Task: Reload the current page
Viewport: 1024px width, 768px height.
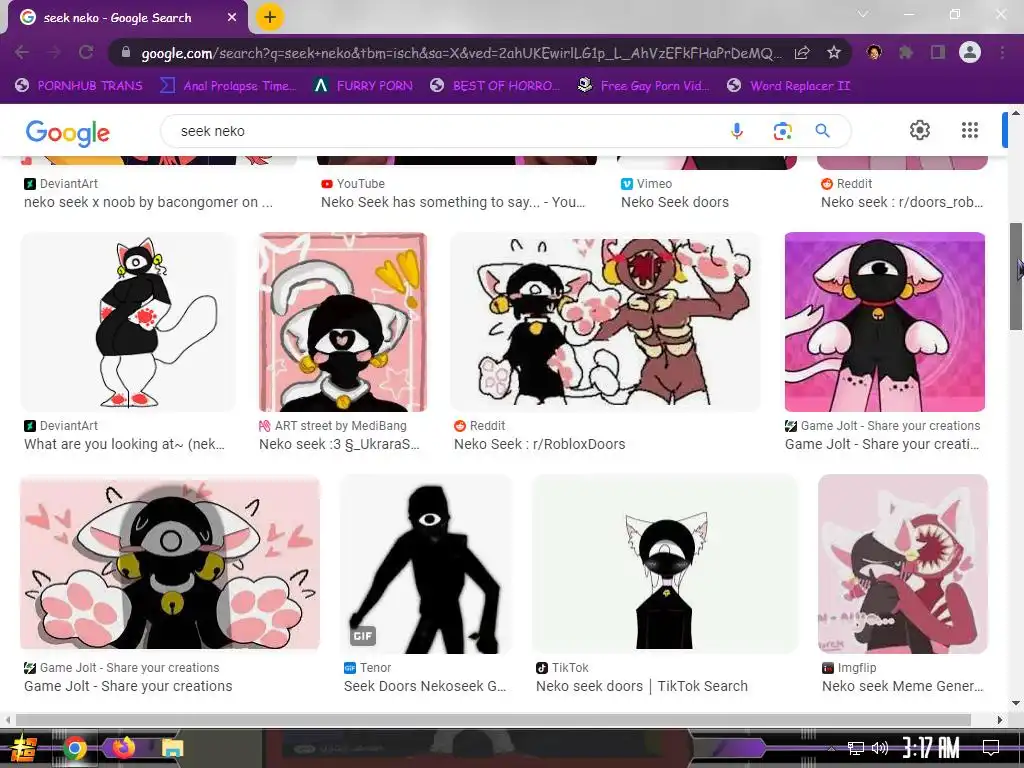Action: coord(86,52)
